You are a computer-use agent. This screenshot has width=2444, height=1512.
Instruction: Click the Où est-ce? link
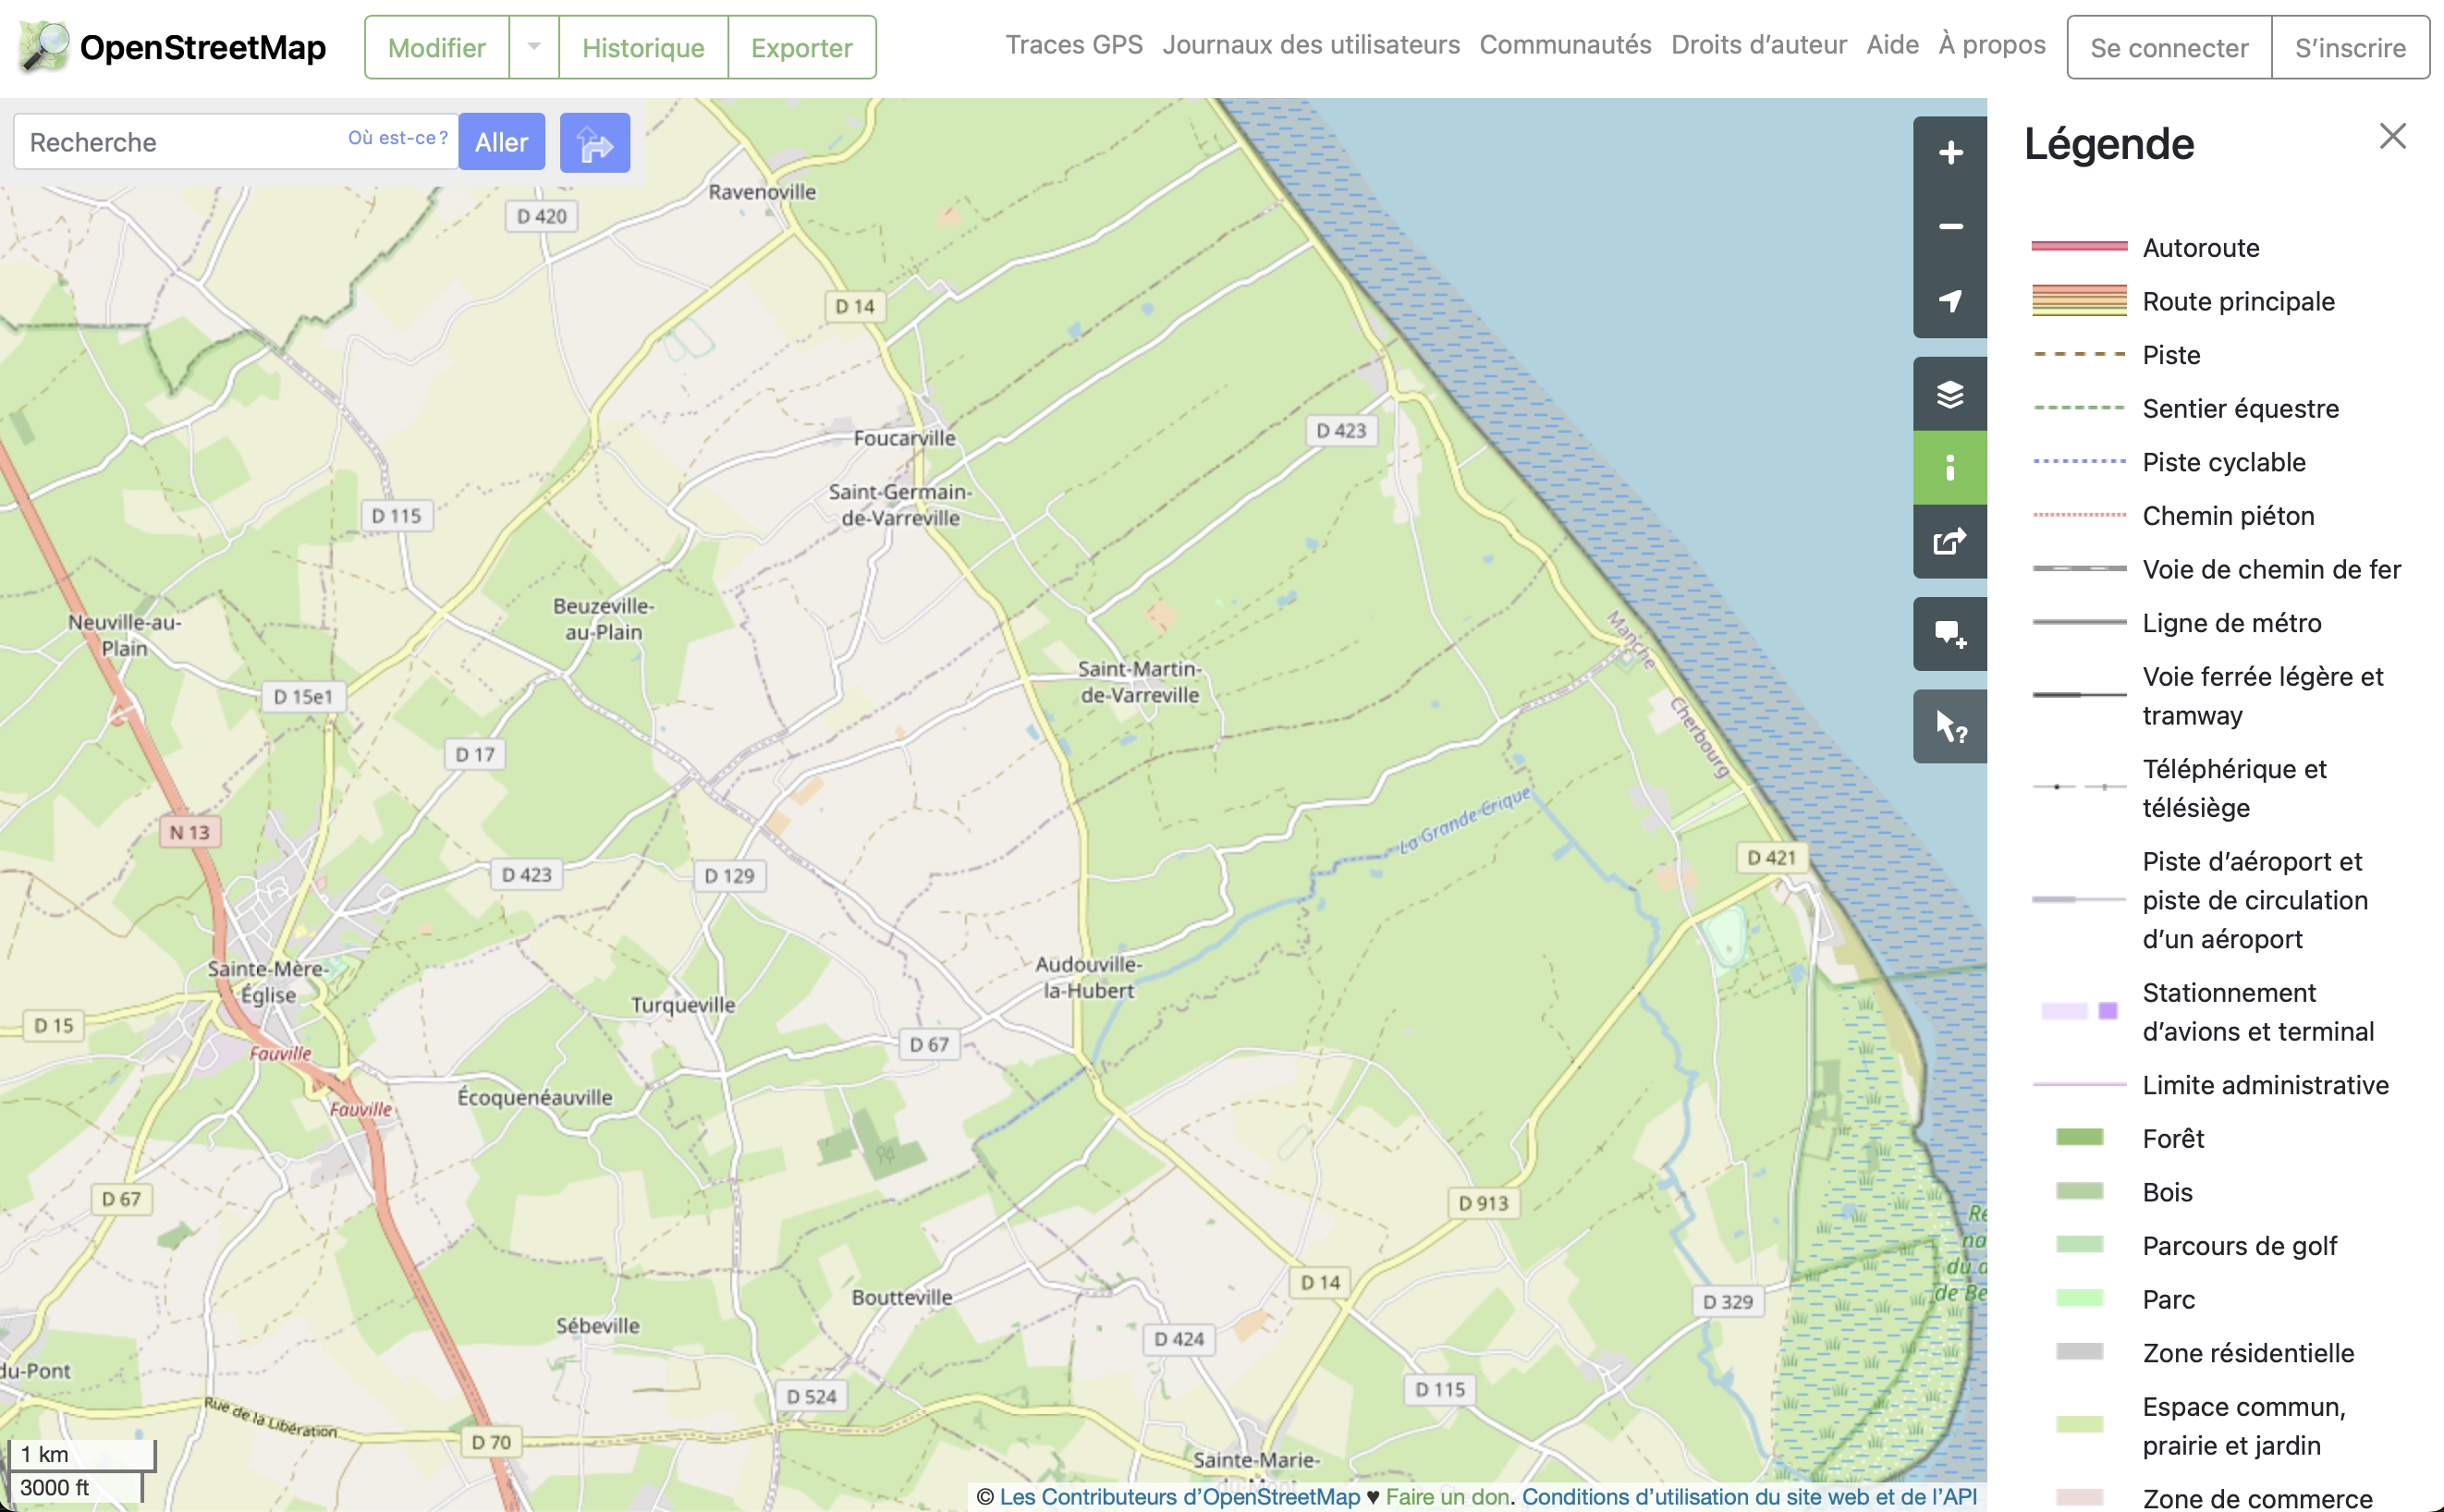(398, 138)
